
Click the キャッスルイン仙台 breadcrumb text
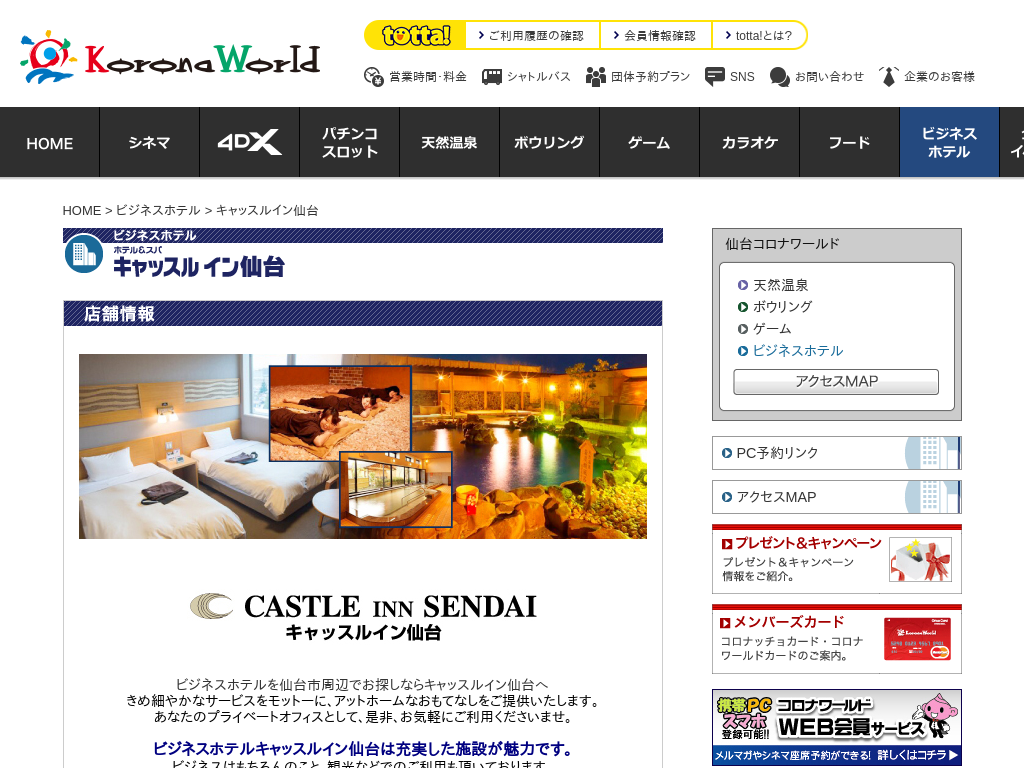tap(267, 210)
